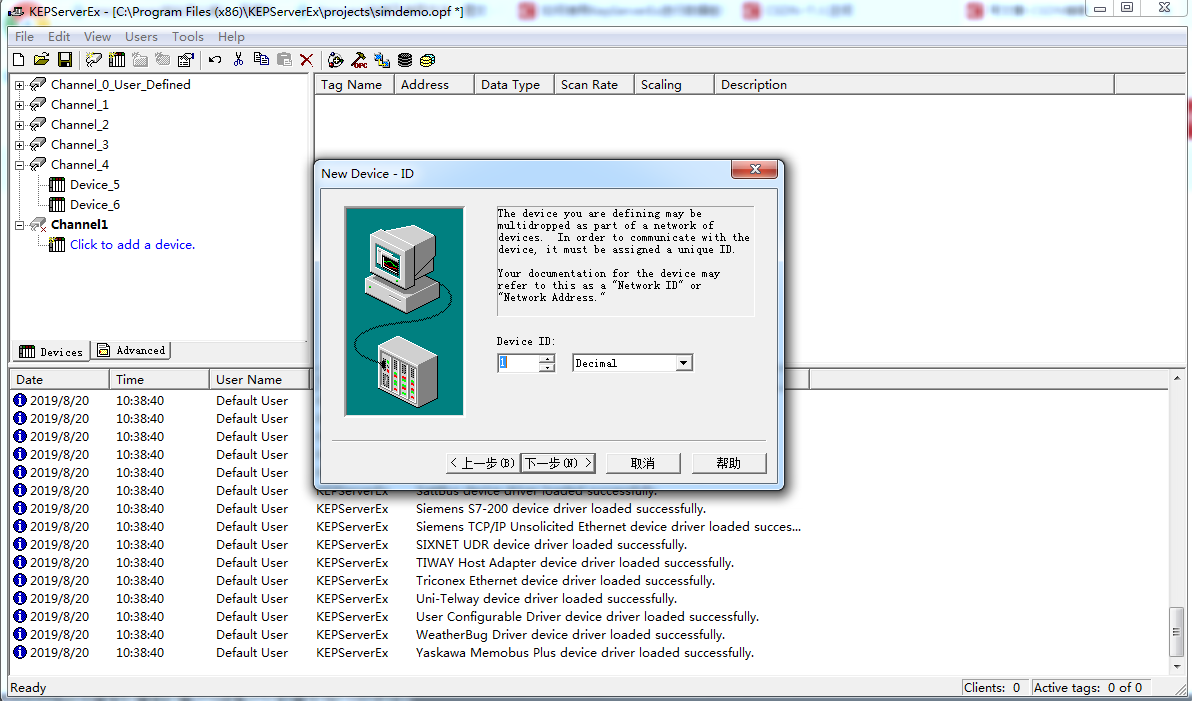Viewport: 1192px width, 701px height.
Task: Click the greyed New Tag icon
Action: coord(163,59)
